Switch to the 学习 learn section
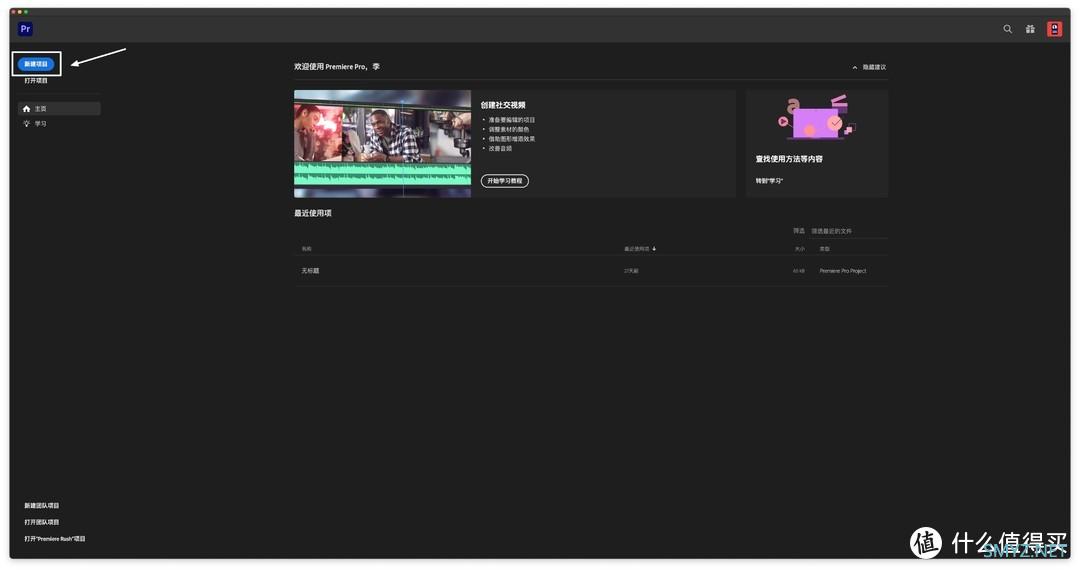The width and height of the screenshot is (1080, 570). [x=41, y=124]
